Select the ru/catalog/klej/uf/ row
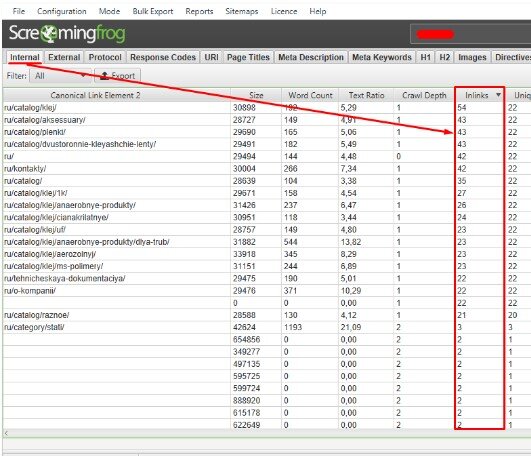Viewport: 531px width, 456px height. [267, 230]
